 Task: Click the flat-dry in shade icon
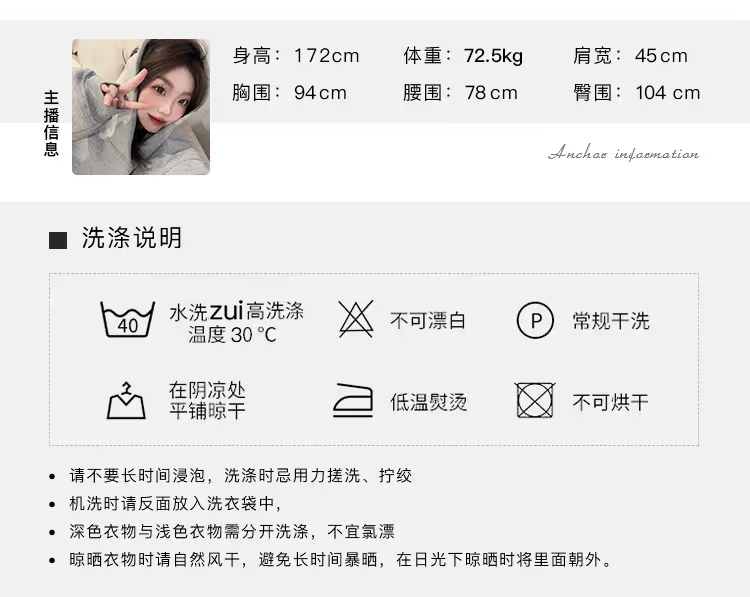(126, 401)
